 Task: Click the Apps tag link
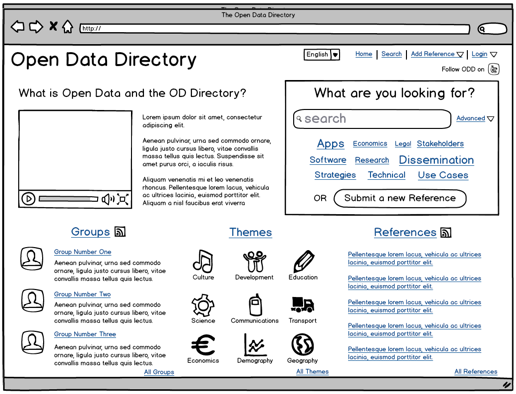330,144
